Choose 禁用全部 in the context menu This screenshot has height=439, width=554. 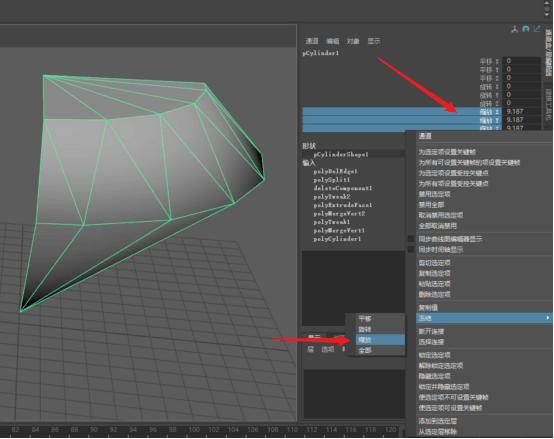[431, 205]
